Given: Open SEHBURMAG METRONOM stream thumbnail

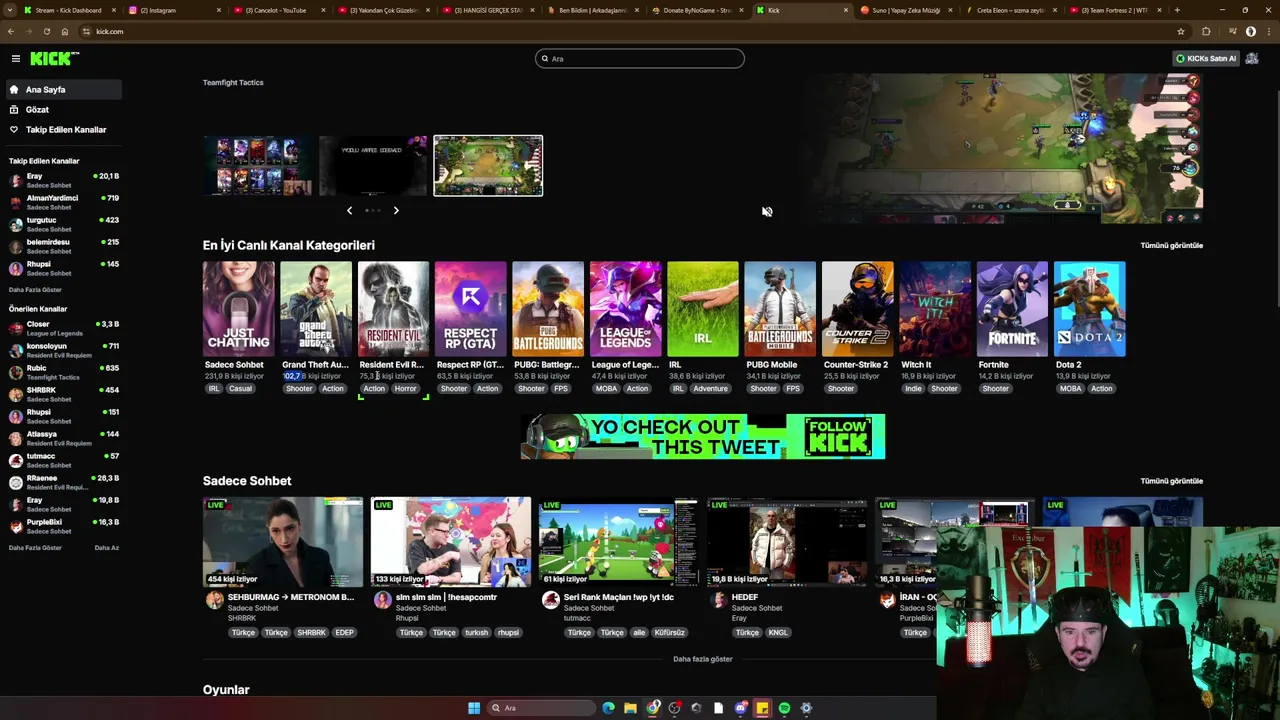Looking at the screenshot, I should click(x=283, y=542).
